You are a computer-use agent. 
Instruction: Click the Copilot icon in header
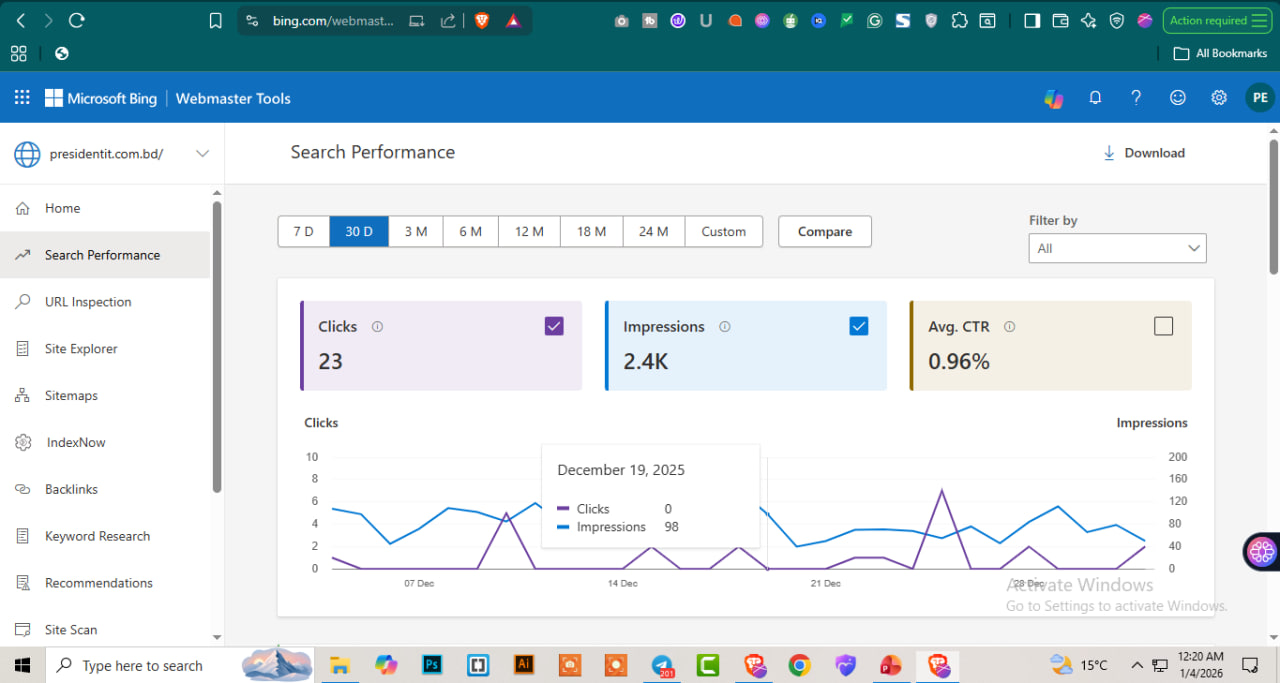click(1054, 98)
